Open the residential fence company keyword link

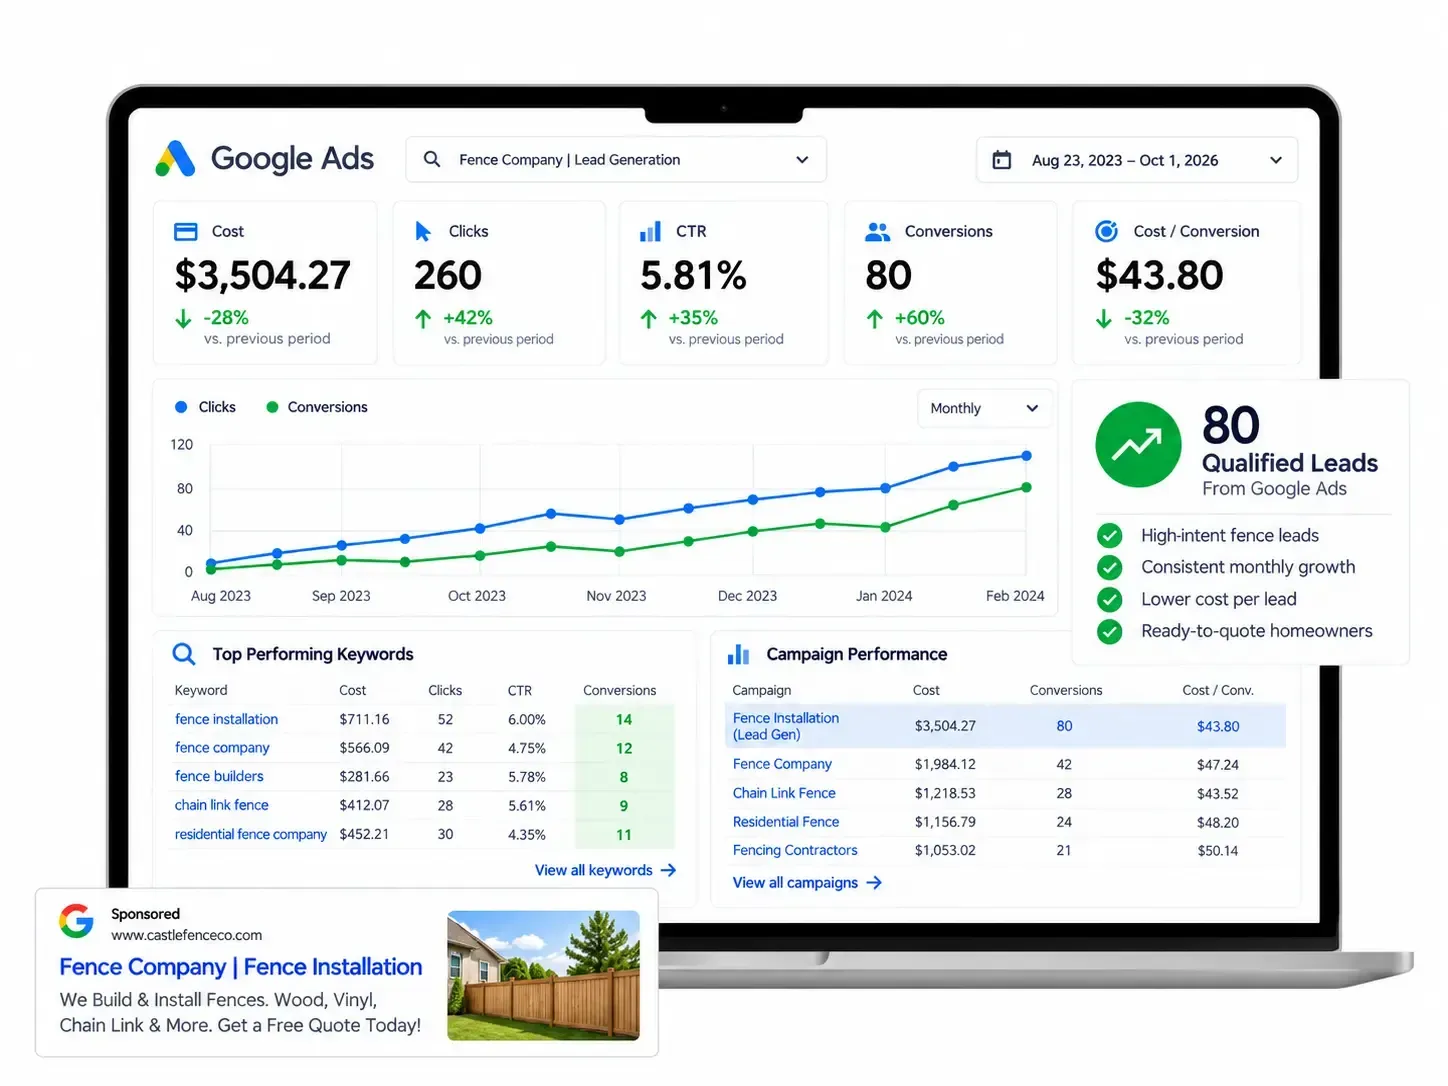click(251, 834)
